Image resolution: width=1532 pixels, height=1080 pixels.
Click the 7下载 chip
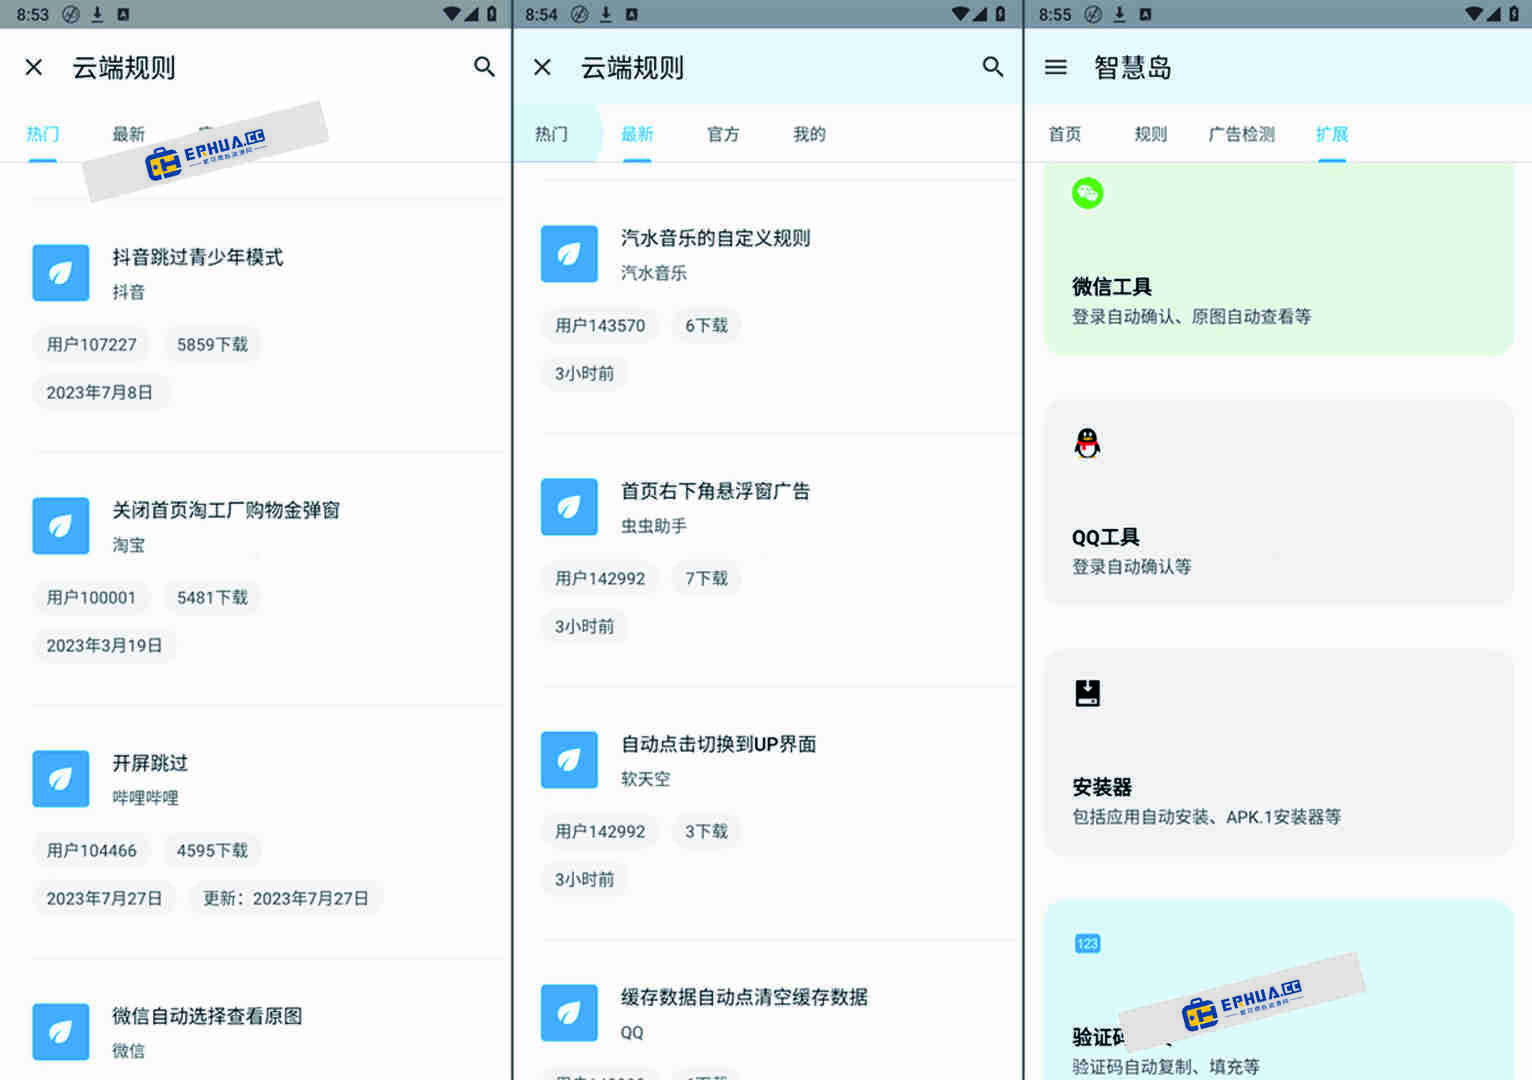click(x=706, y=578)
